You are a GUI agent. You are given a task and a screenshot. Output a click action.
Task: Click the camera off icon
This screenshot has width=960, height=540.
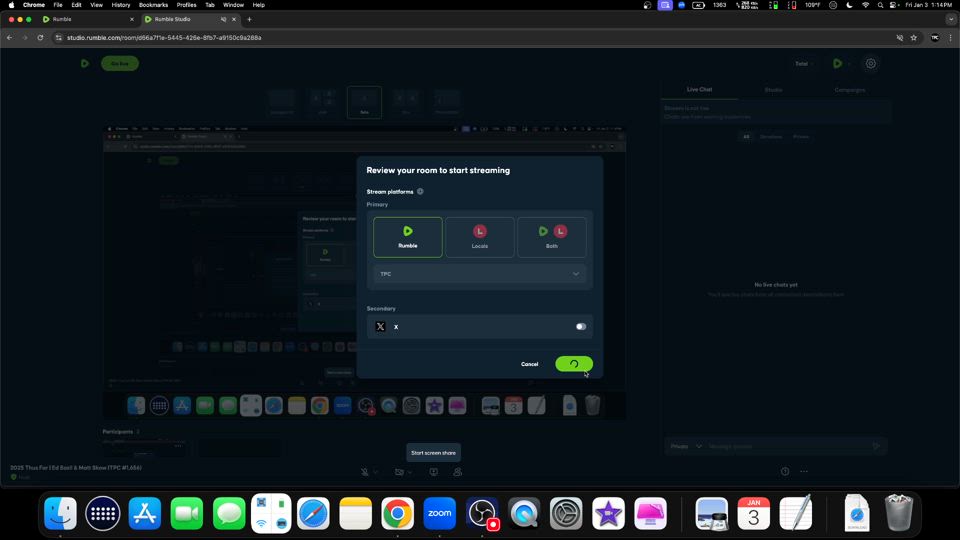point(399,472)
